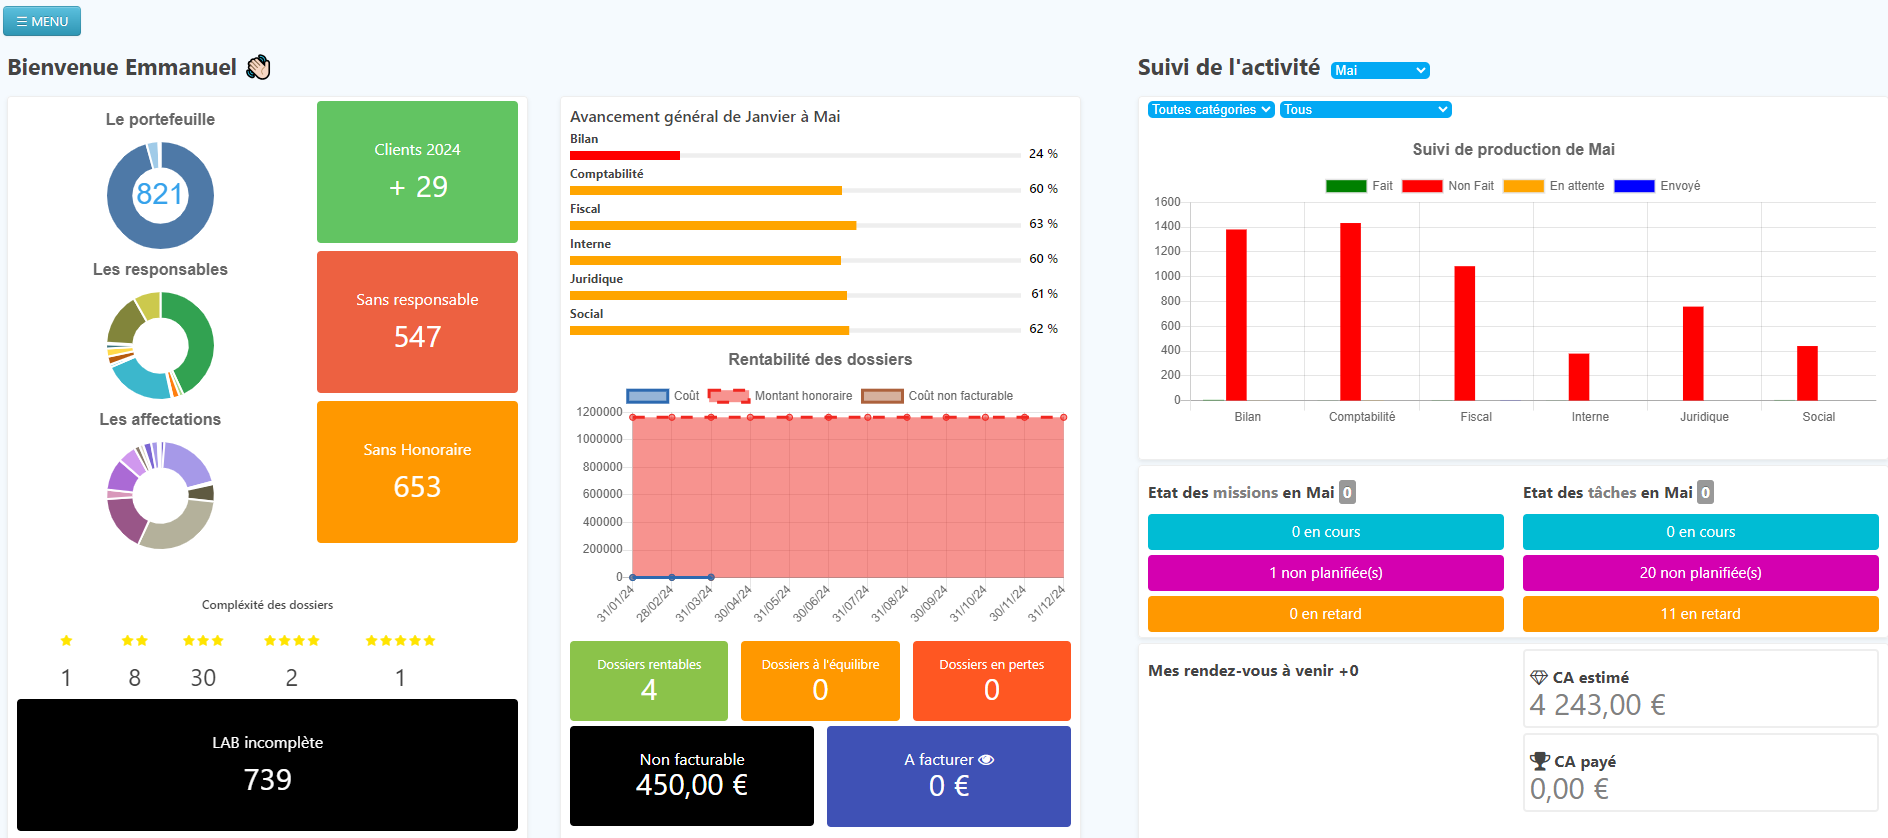Viewport: 1888px width, 838px height.
Task: Click the diamond icon next to CA estimé
Action: tap(1539, 678)
